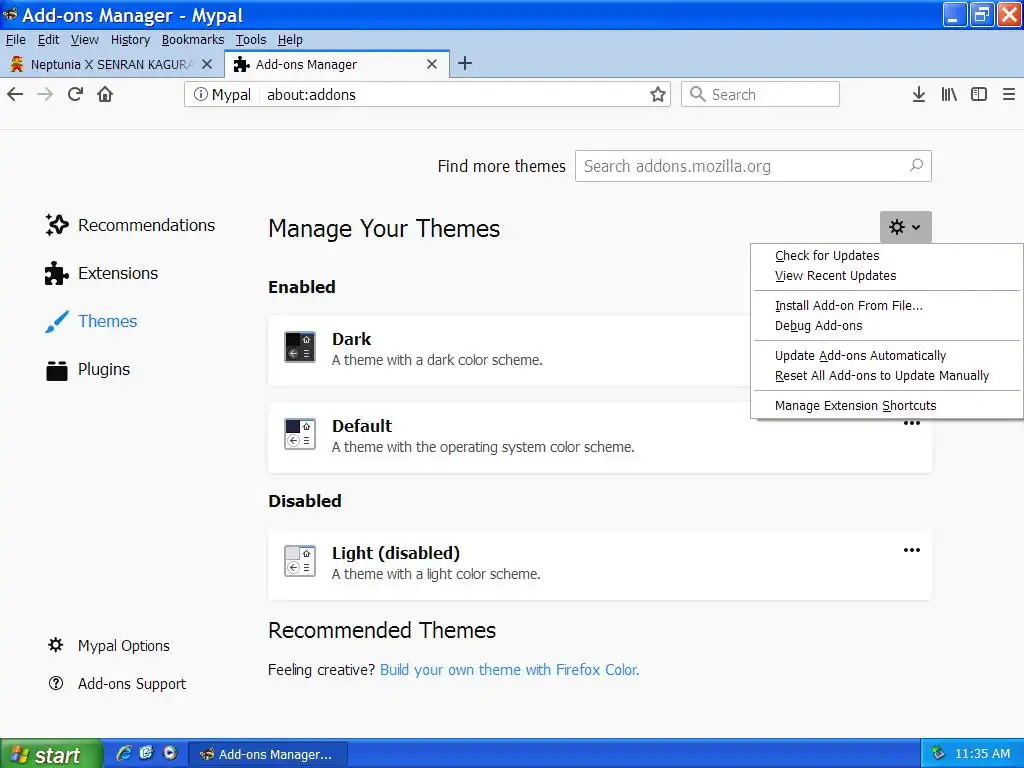The image size is (1024, 768).
Task: Choose Manage Extension Shortcuts
Action: click(x=887, y=406)
